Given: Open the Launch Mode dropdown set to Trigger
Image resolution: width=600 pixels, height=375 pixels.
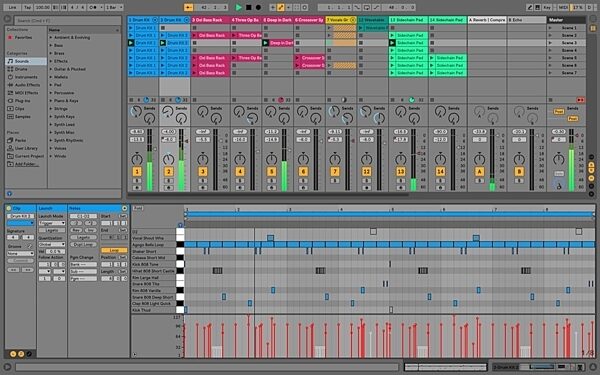Looking at the screenshot, I should (x=52, y=223).
